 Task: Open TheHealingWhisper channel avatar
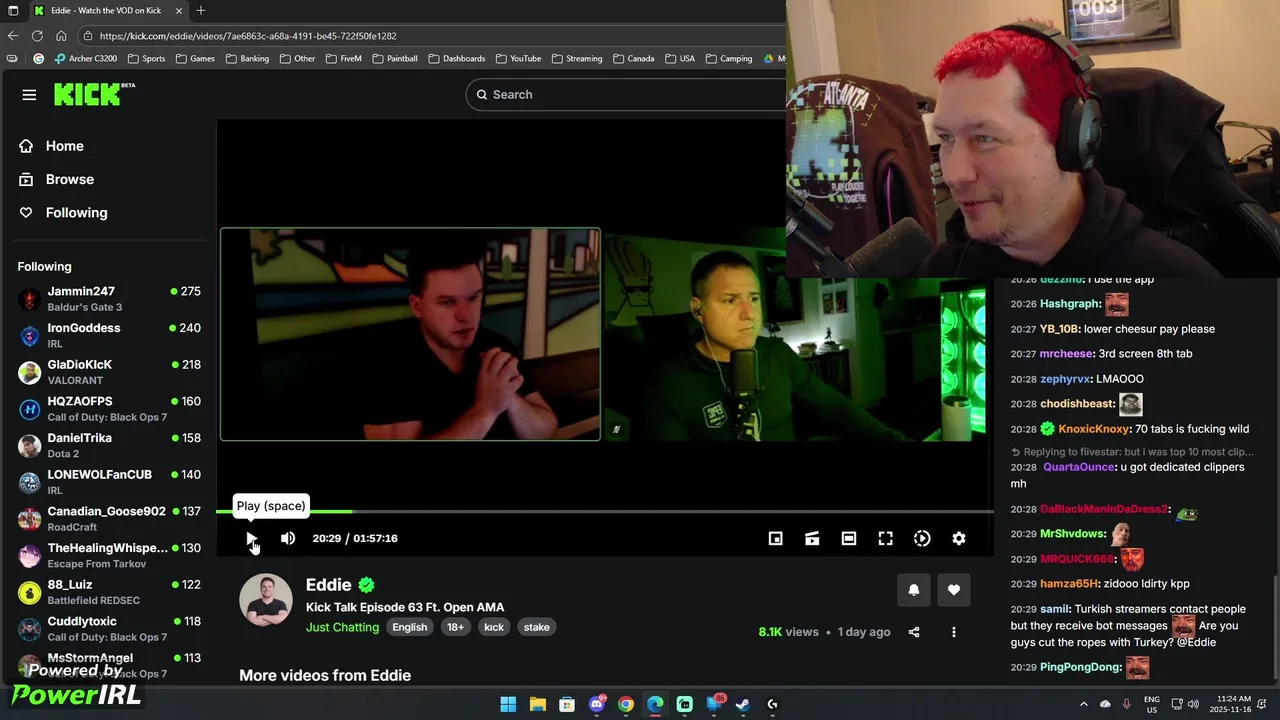point(30,555)
